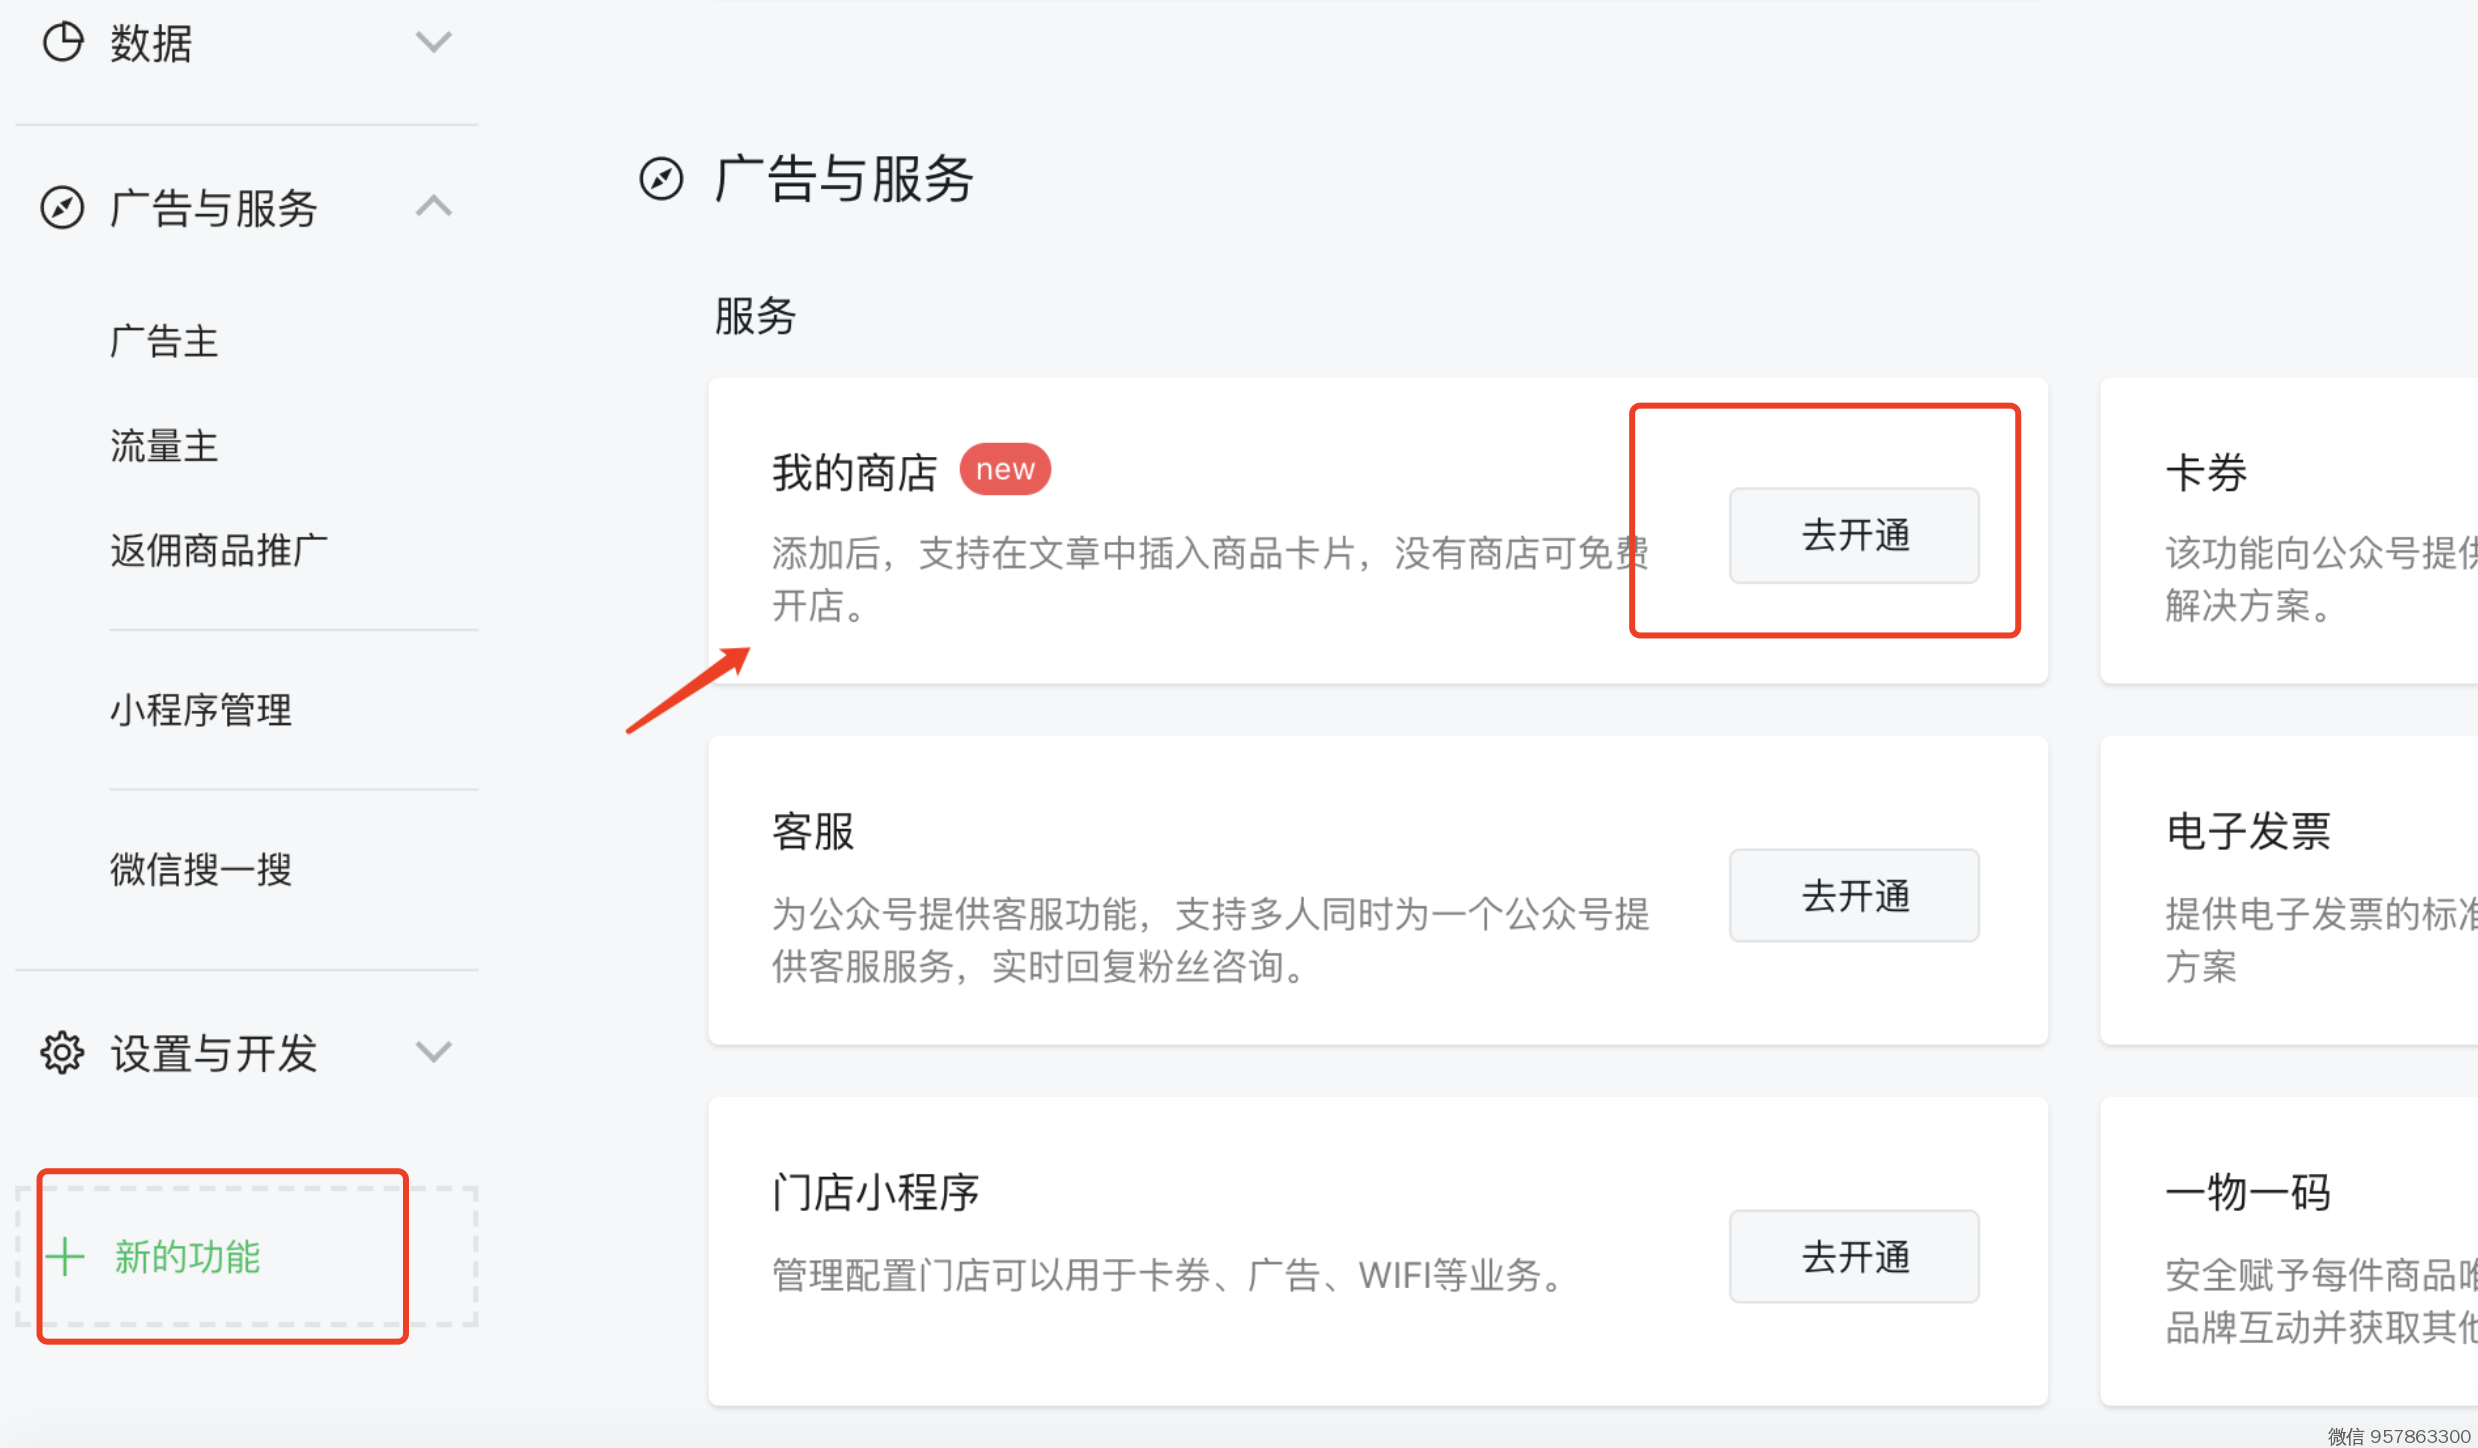Image resolution: width=2478 pixels, height=1448 pixels.
Task: Add a feature via 新的功能
Action: (188, 1257)
